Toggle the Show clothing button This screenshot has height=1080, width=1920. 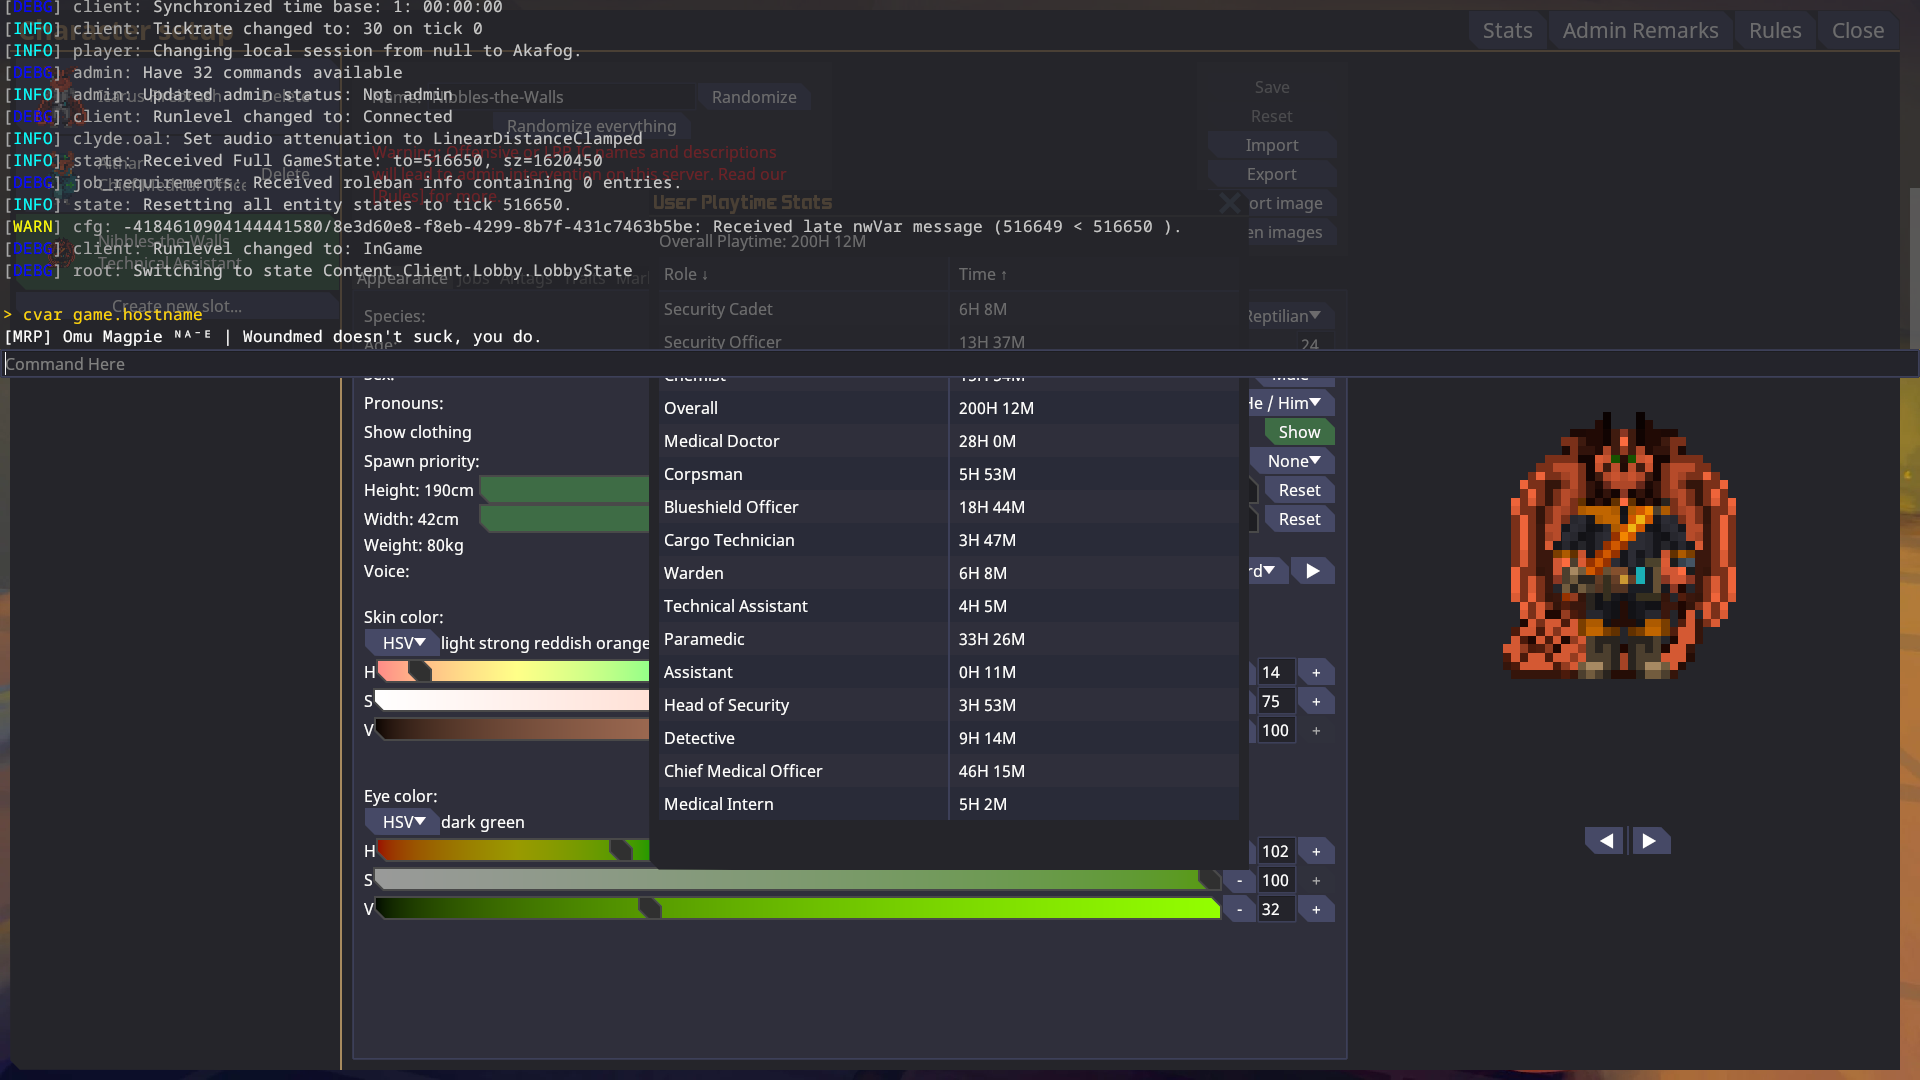click(1299, 432)
